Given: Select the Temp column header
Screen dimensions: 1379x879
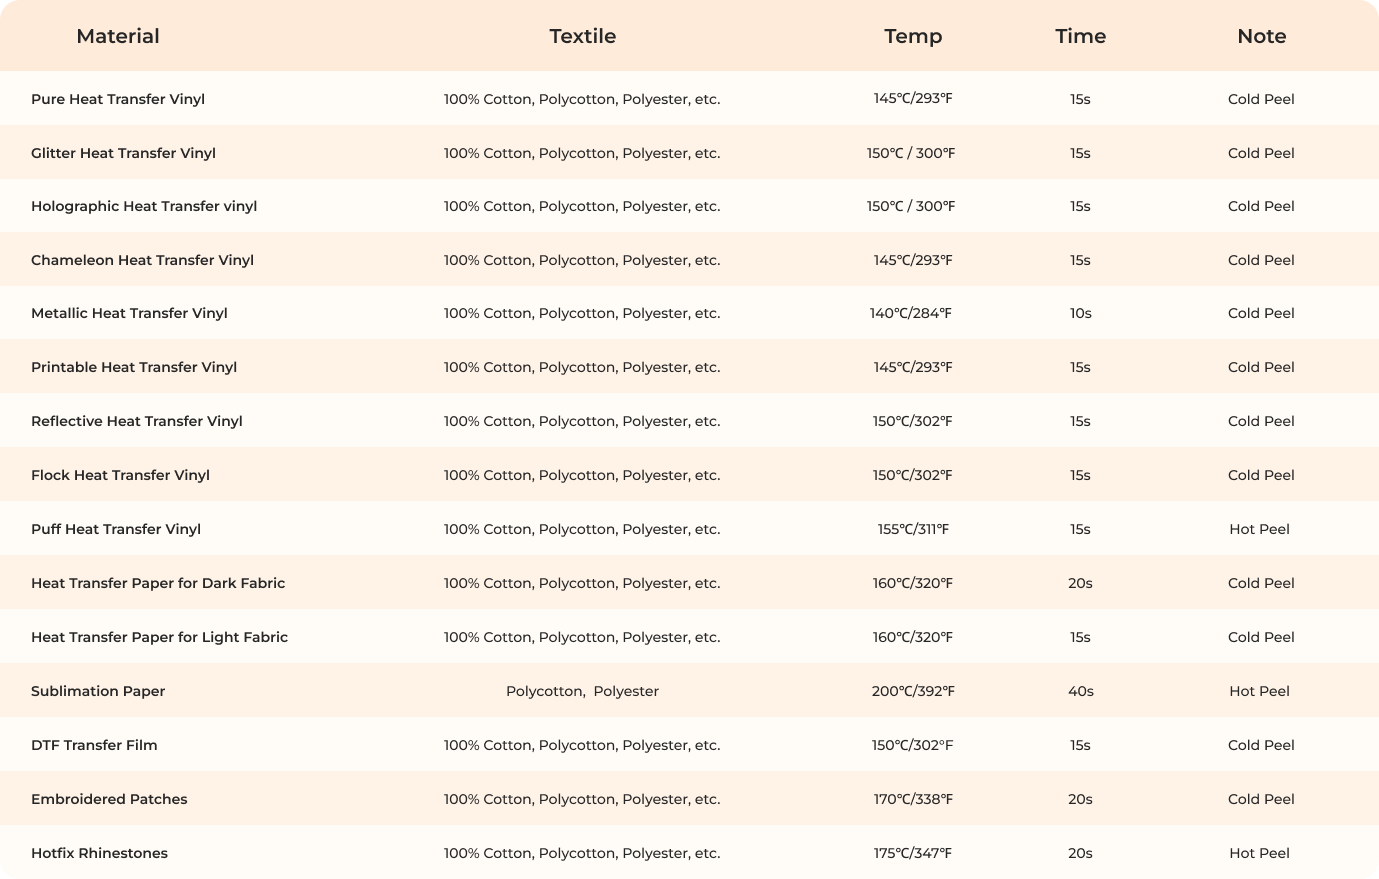Looking at the screenshot, I should 913,36.
